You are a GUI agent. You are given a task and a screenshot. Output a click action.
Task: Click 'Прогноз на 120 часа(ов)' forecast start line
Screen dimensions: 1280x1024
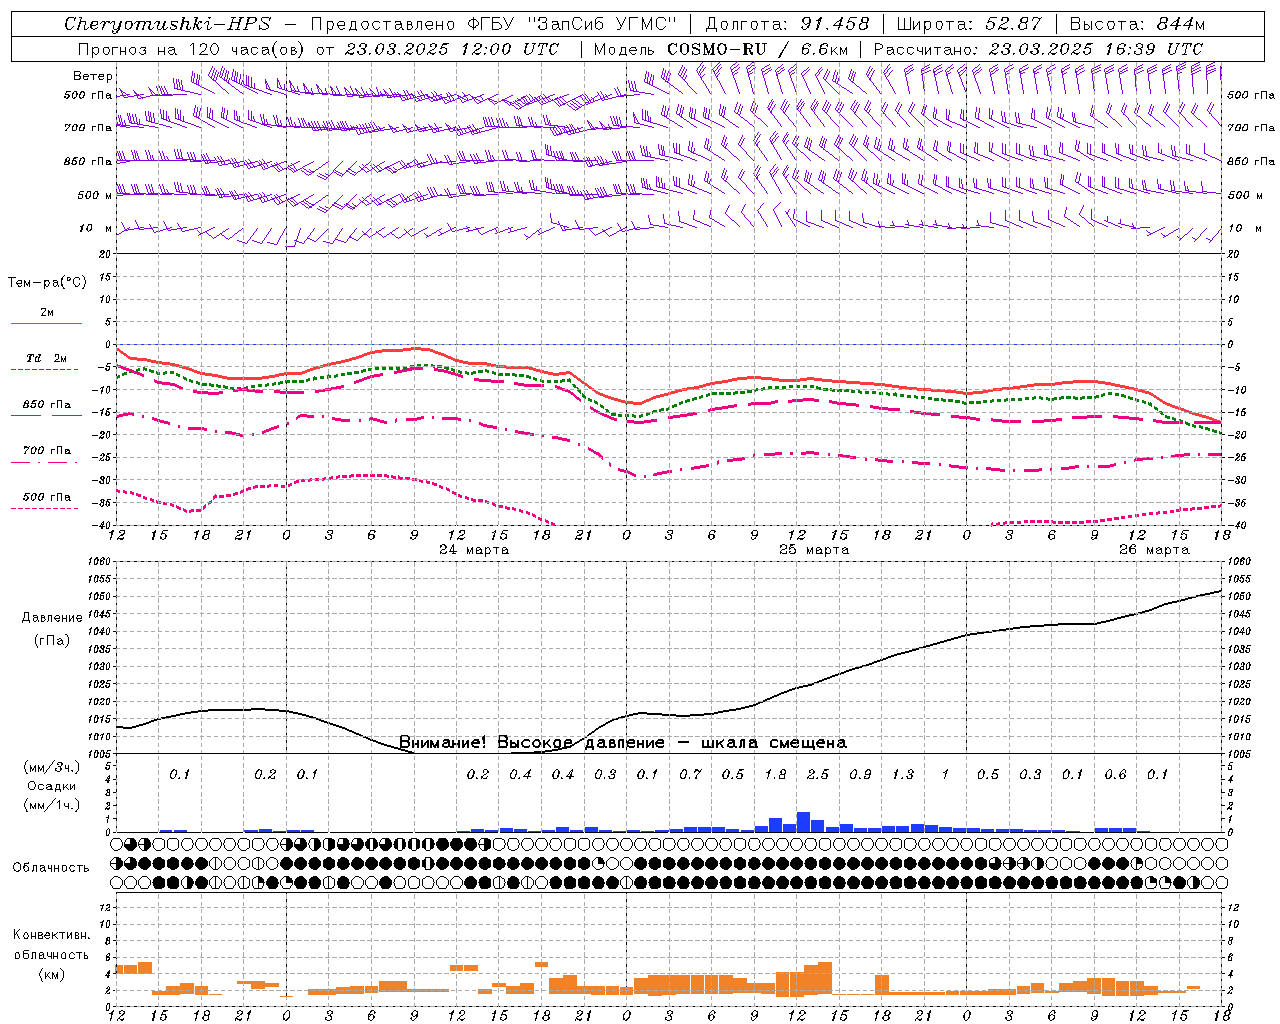tap(318, 49)
